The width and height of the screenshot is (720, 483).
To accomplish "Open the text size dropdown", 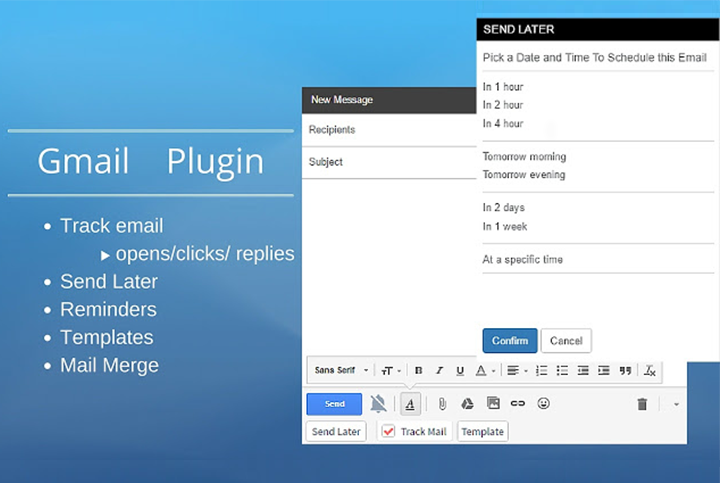I will 391,371.
